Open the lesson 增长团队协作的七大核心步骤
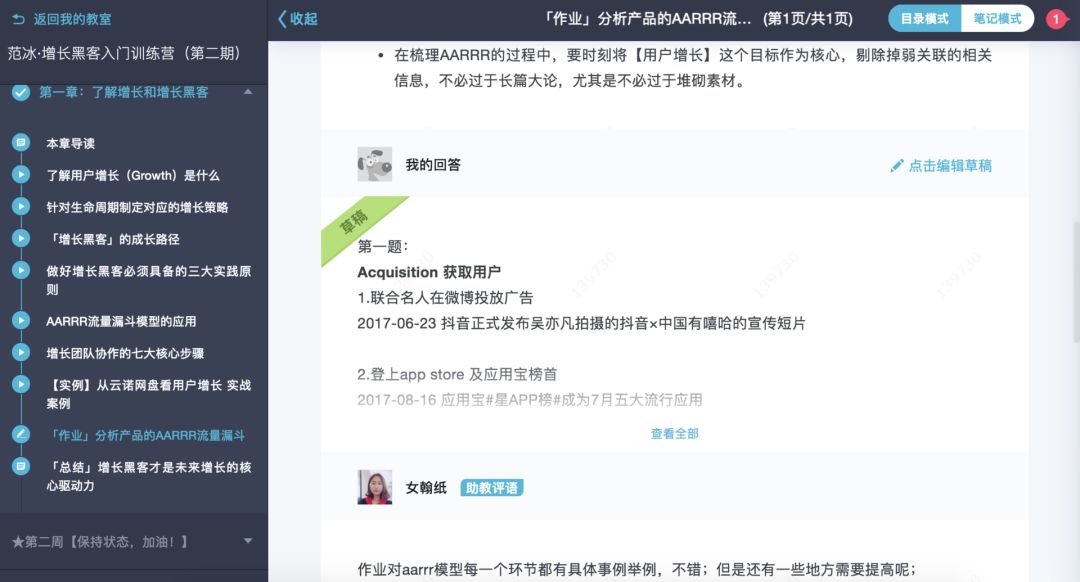This screenshot has width=1080, height=582. click(x=125, y=353)
